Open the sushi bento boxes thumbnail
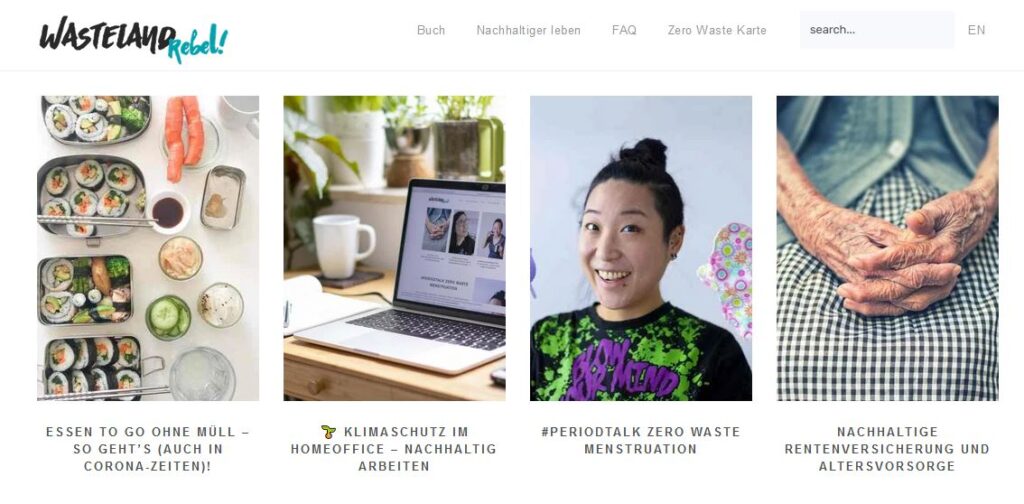The image size is (1024, 504). click(x=148, y=248)
